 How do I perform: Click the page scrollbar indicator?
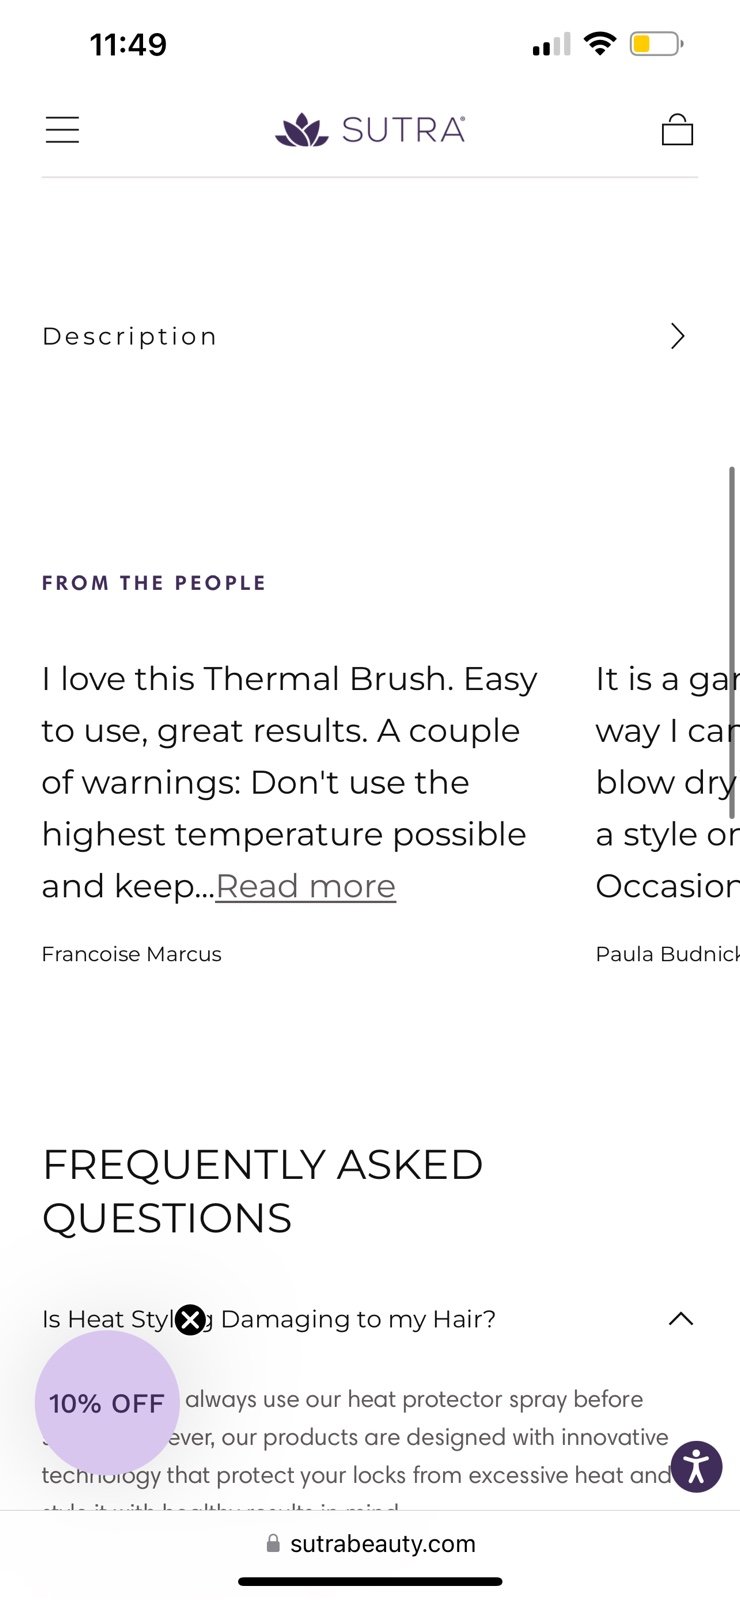coord(732,643)
